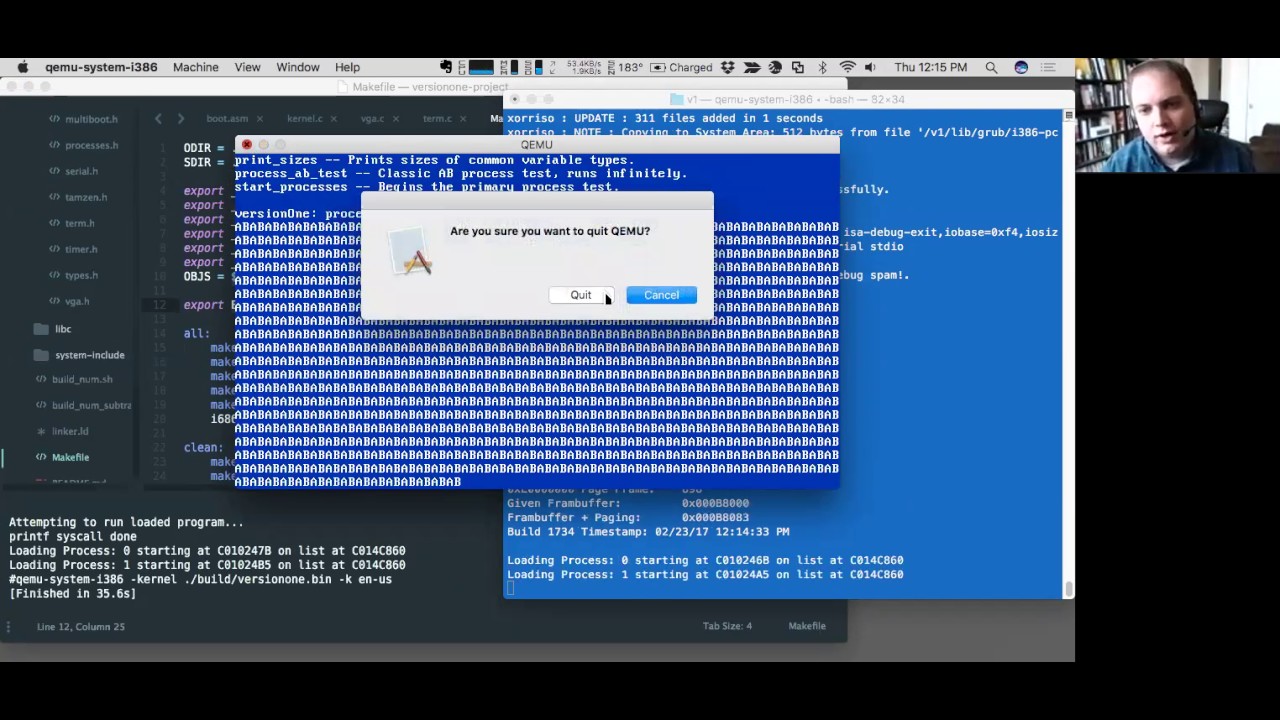This screenshot has width=1280, height=720.
Task: Open the battery Charged status menu
Action: [682, 67]
